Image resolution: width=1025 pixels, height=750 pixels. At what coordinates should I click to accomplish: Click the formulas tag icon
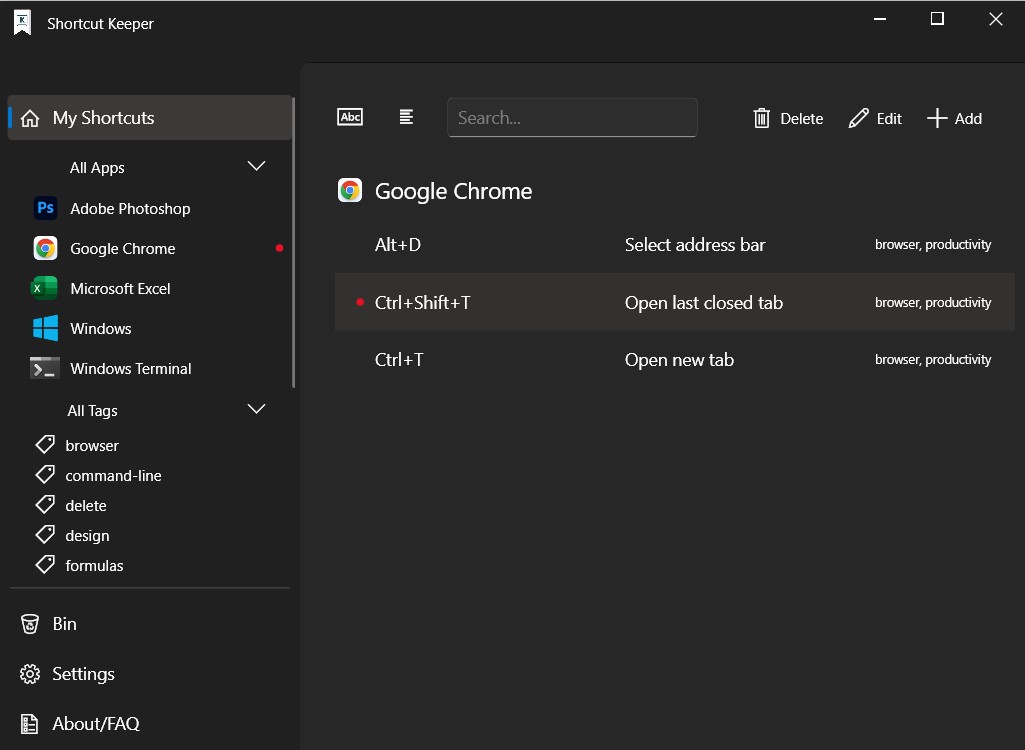tap(45, 565)
